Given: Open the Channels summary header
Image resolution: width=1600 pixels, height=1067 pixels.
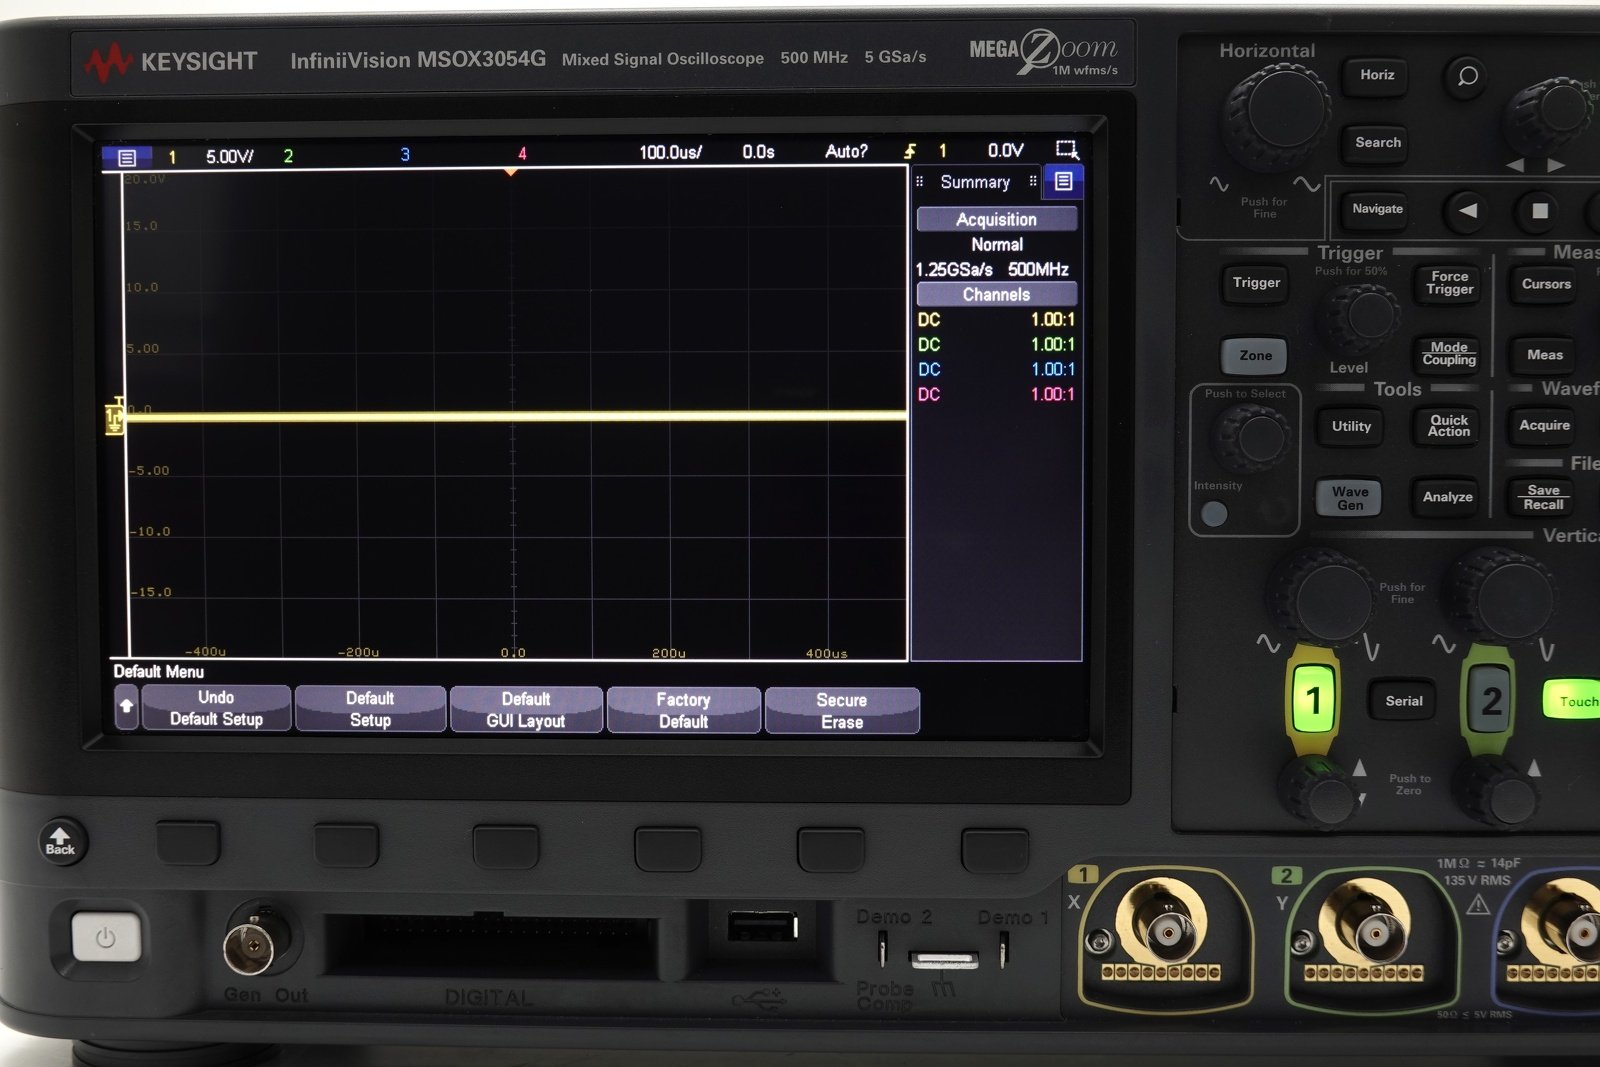Looking at the screenshot, I should point(996,294).
